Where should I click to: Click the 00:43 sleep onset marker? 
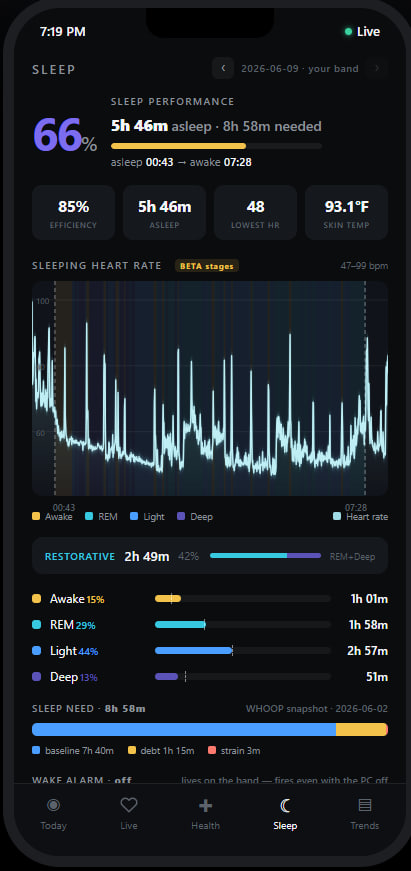coord(55,388)
